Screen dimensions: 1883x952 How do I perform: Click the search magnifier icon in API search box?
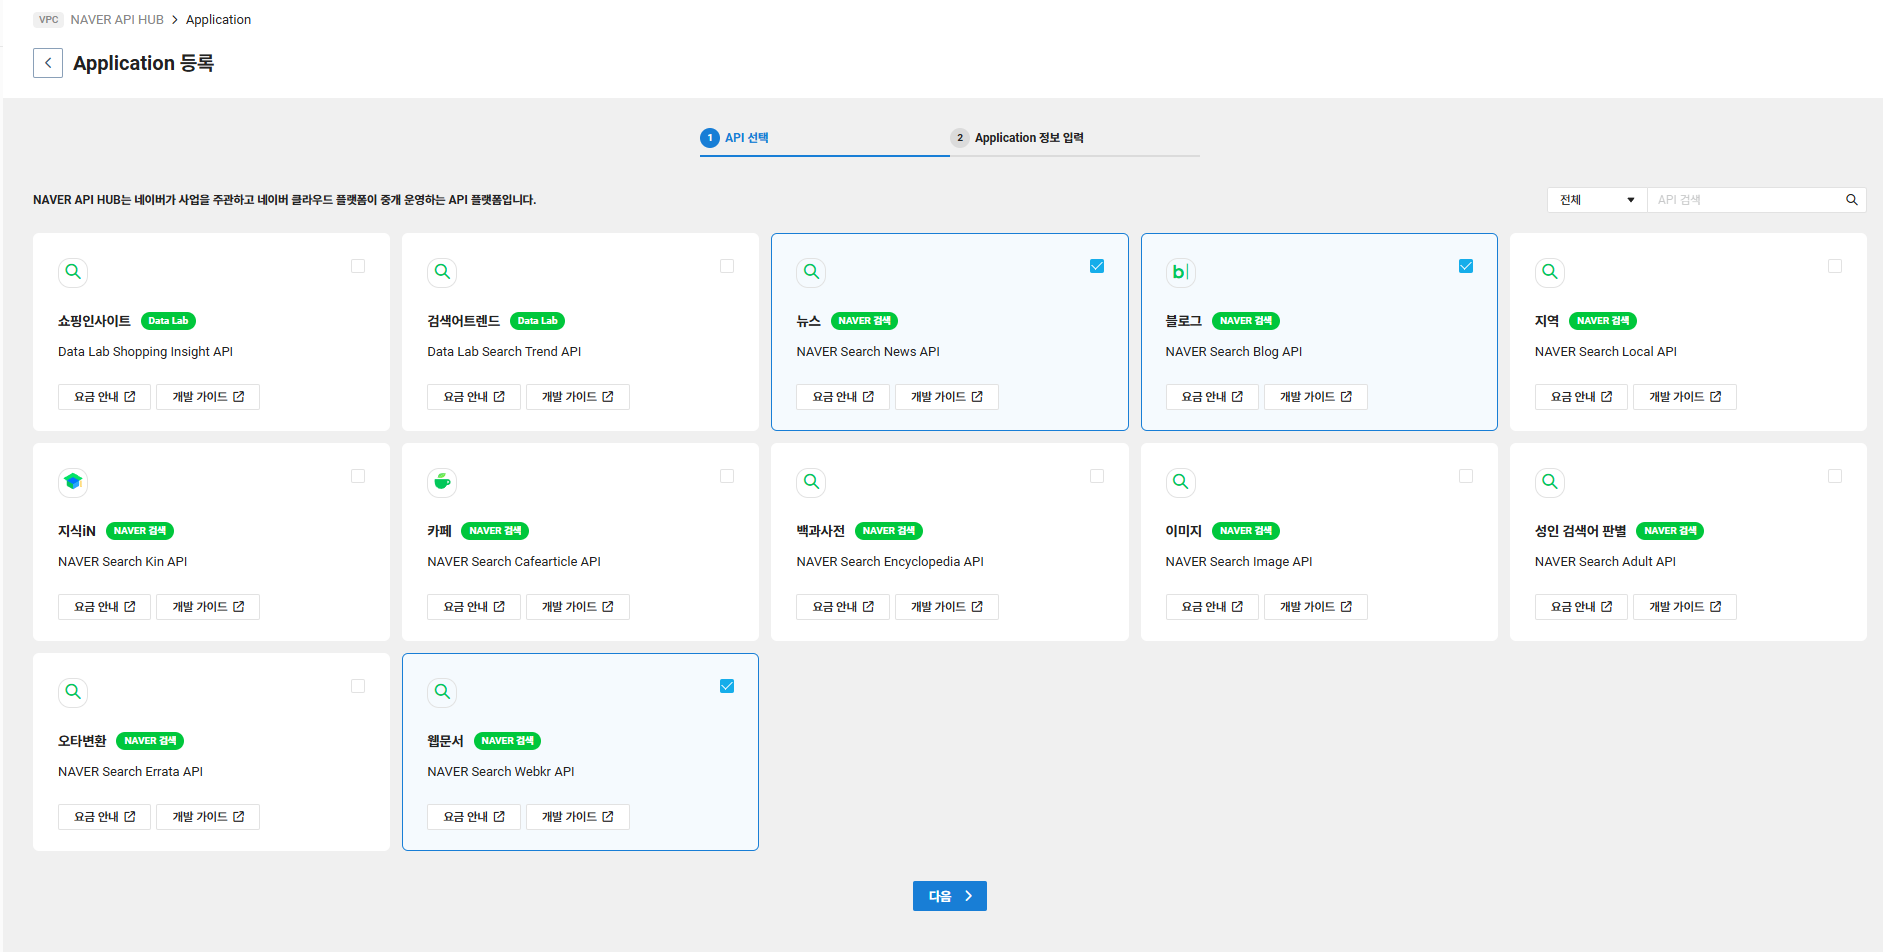[x=1851, y=200]
